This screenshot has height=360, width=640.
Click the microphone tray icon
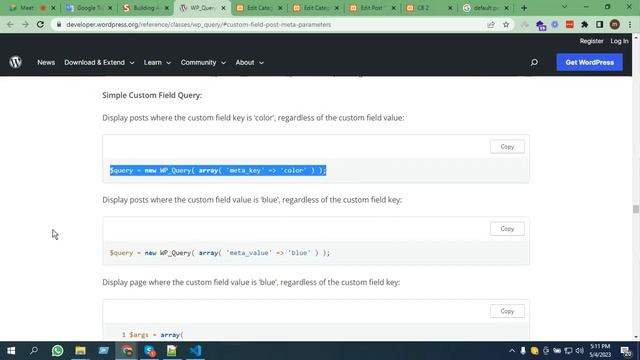coord(523,351)
